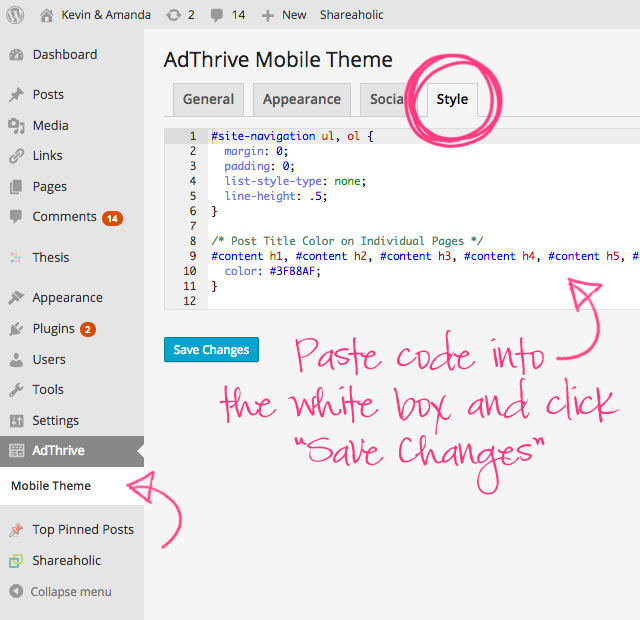
Task: Open the New menu in admin bar
Action: pyautogui.click(x=294, y=15)
